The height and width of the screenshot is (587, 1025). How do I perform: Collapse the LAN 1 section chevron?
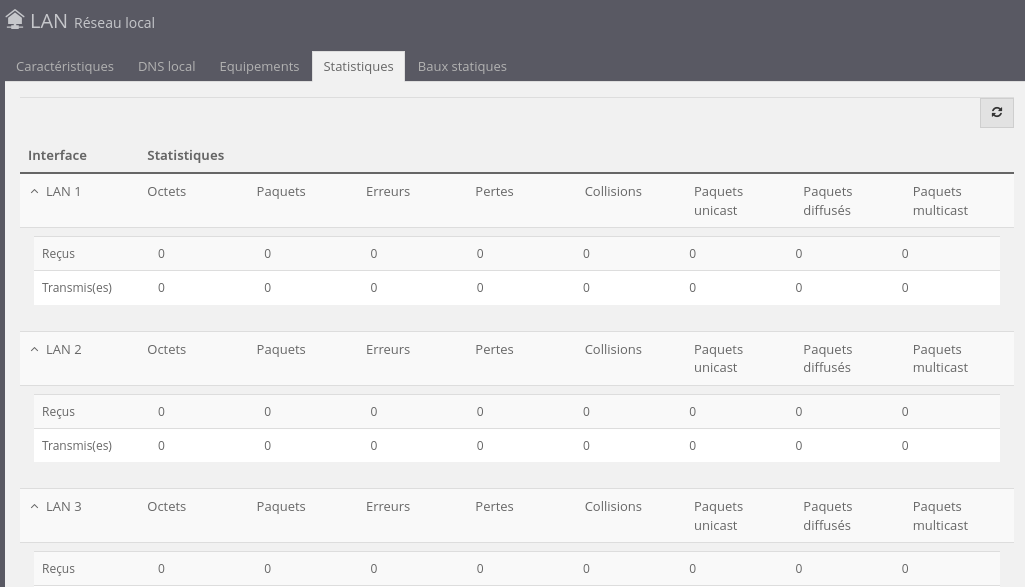34,191
